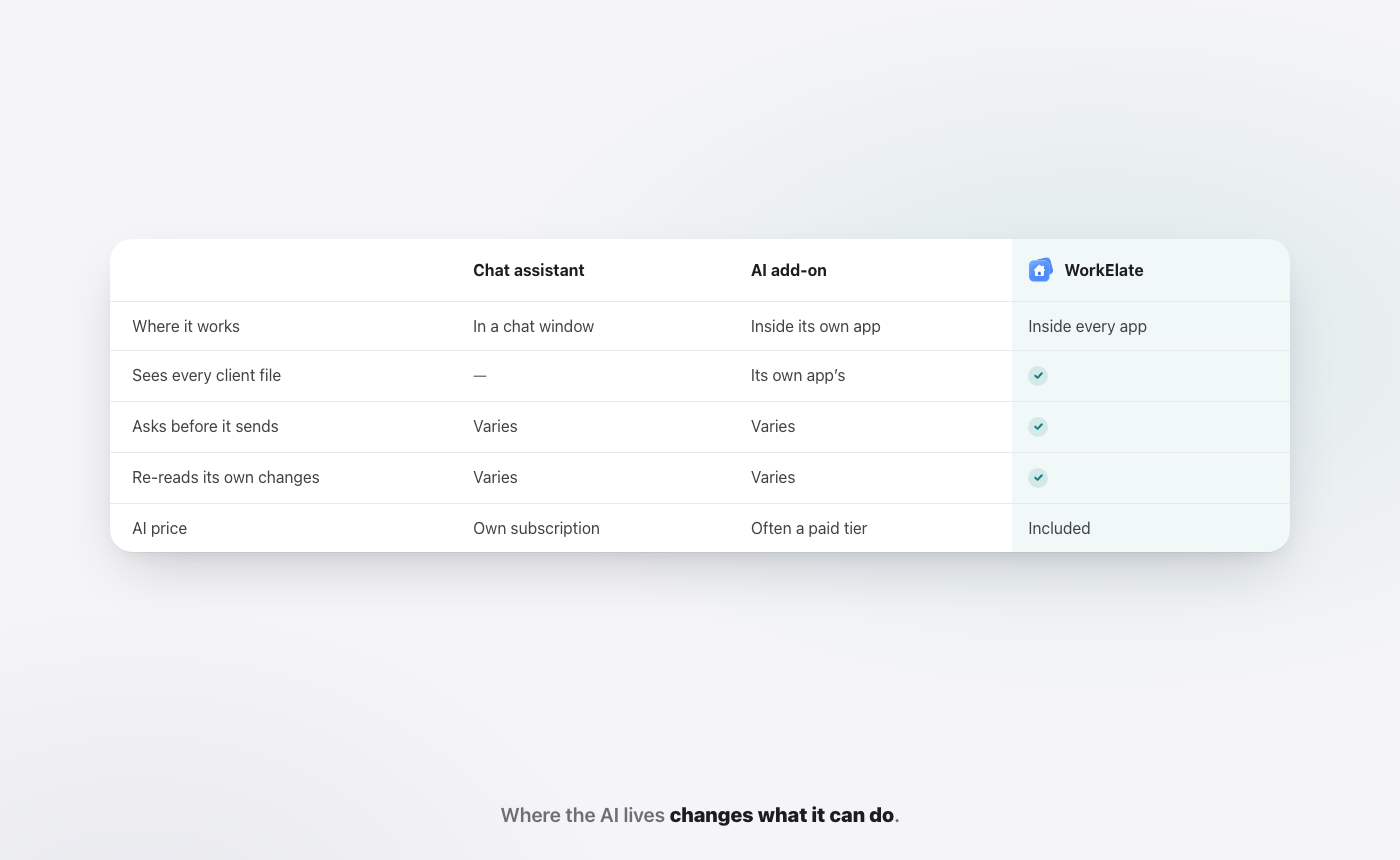
Task: Click the WorkElate column header text
Action: click(x=1104, y=270)
